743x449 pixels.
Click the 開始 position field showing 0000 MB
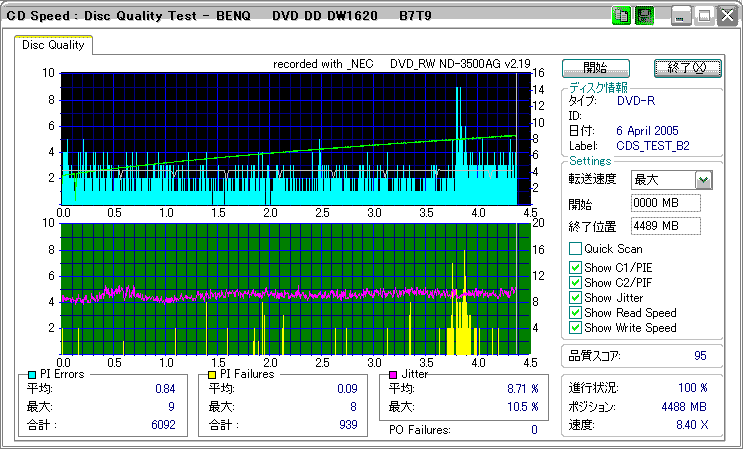click(666, 203)
